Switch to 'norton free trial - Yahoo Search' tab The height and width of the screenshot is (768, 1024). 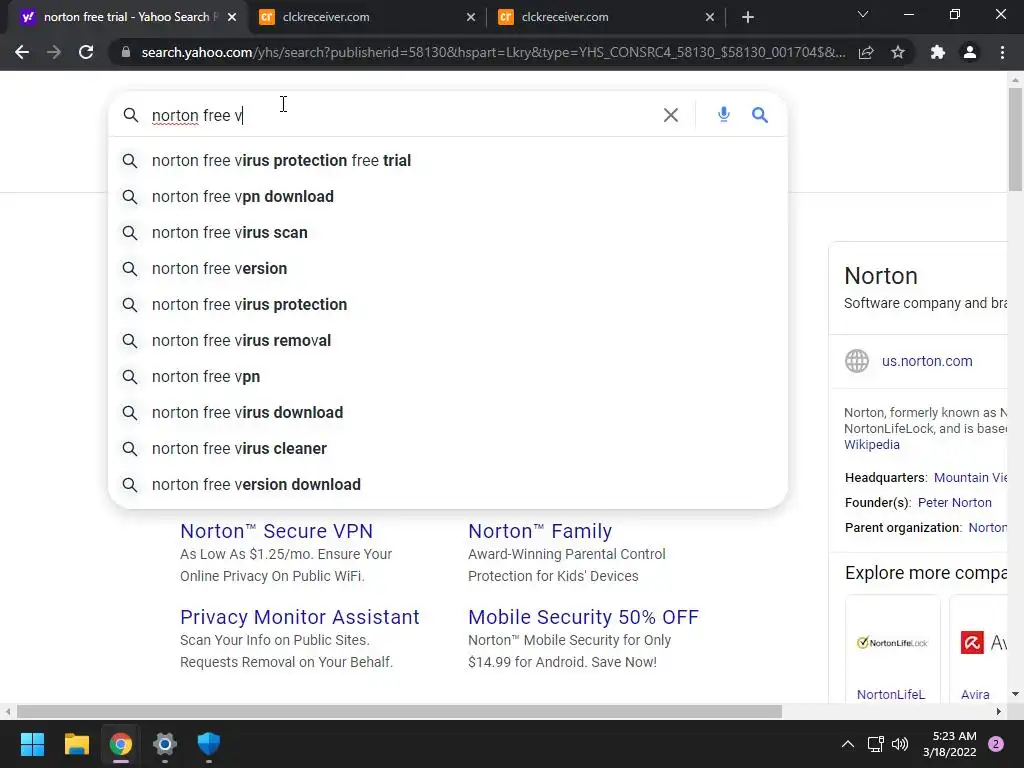click(126, 17)
